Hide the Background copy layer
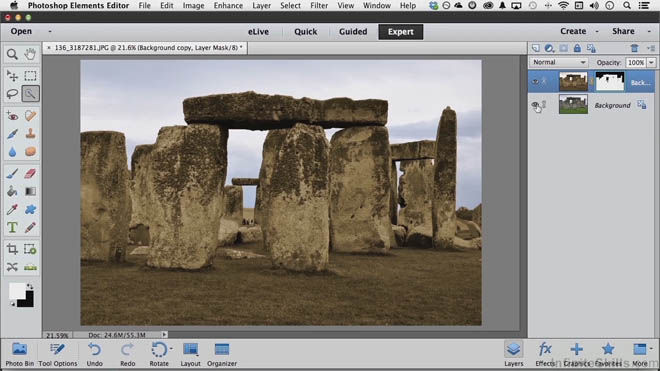Screen dimensions: 660x371 tap(535, 82)
